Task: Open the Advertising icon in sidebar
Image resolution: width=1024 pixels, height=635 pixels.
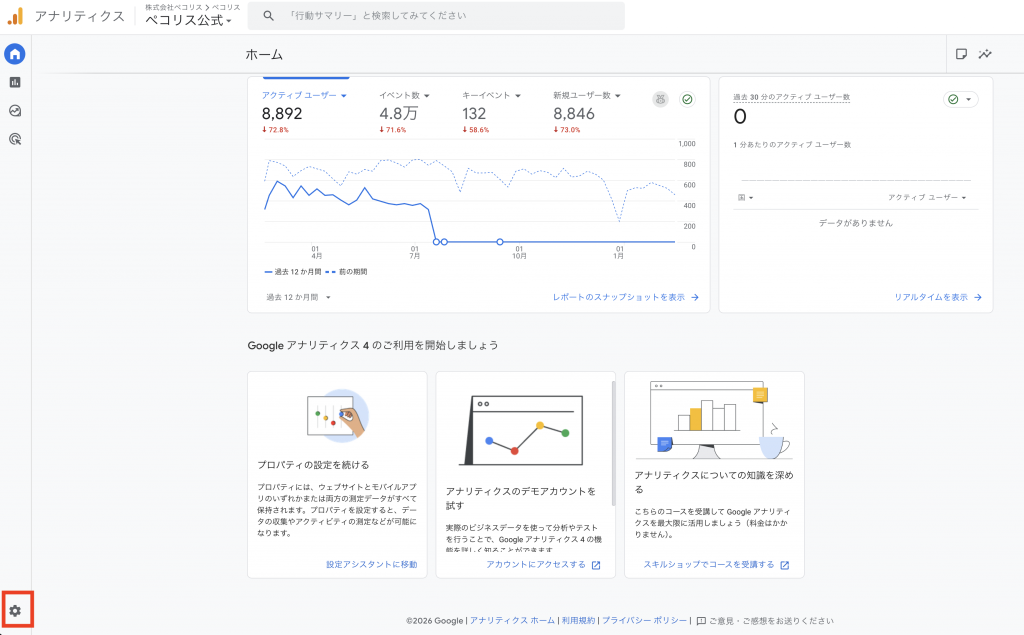Action: click(x=15, y=139)
